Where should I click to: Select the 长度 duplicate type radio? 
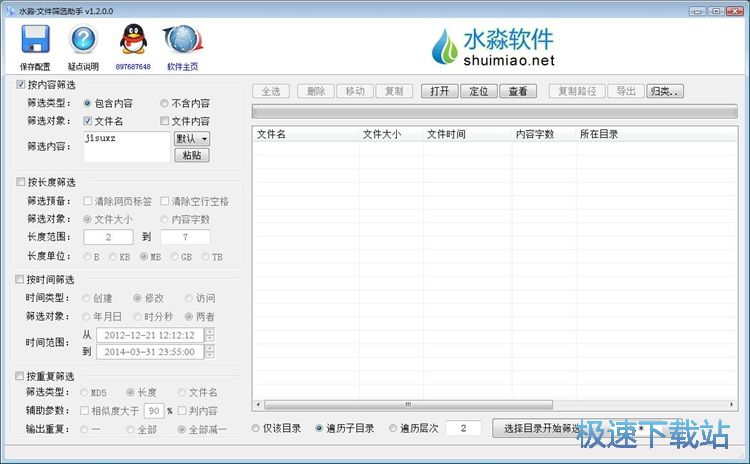(130, 393)
